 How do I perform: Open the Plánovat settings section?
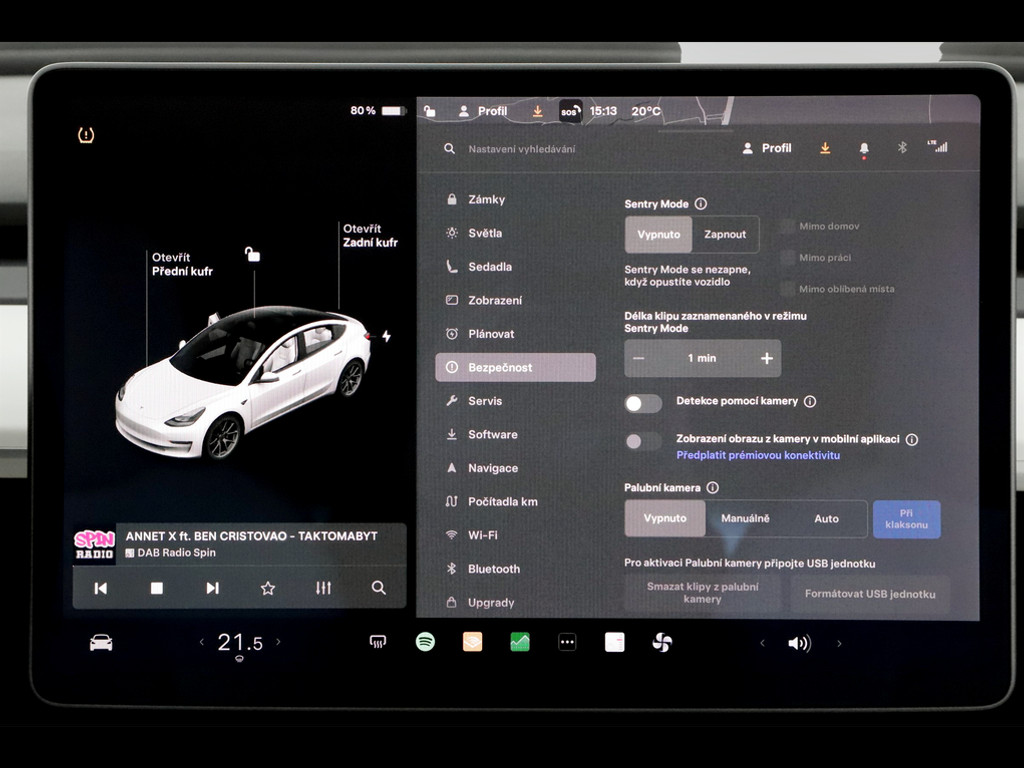(x=515, y=334)
